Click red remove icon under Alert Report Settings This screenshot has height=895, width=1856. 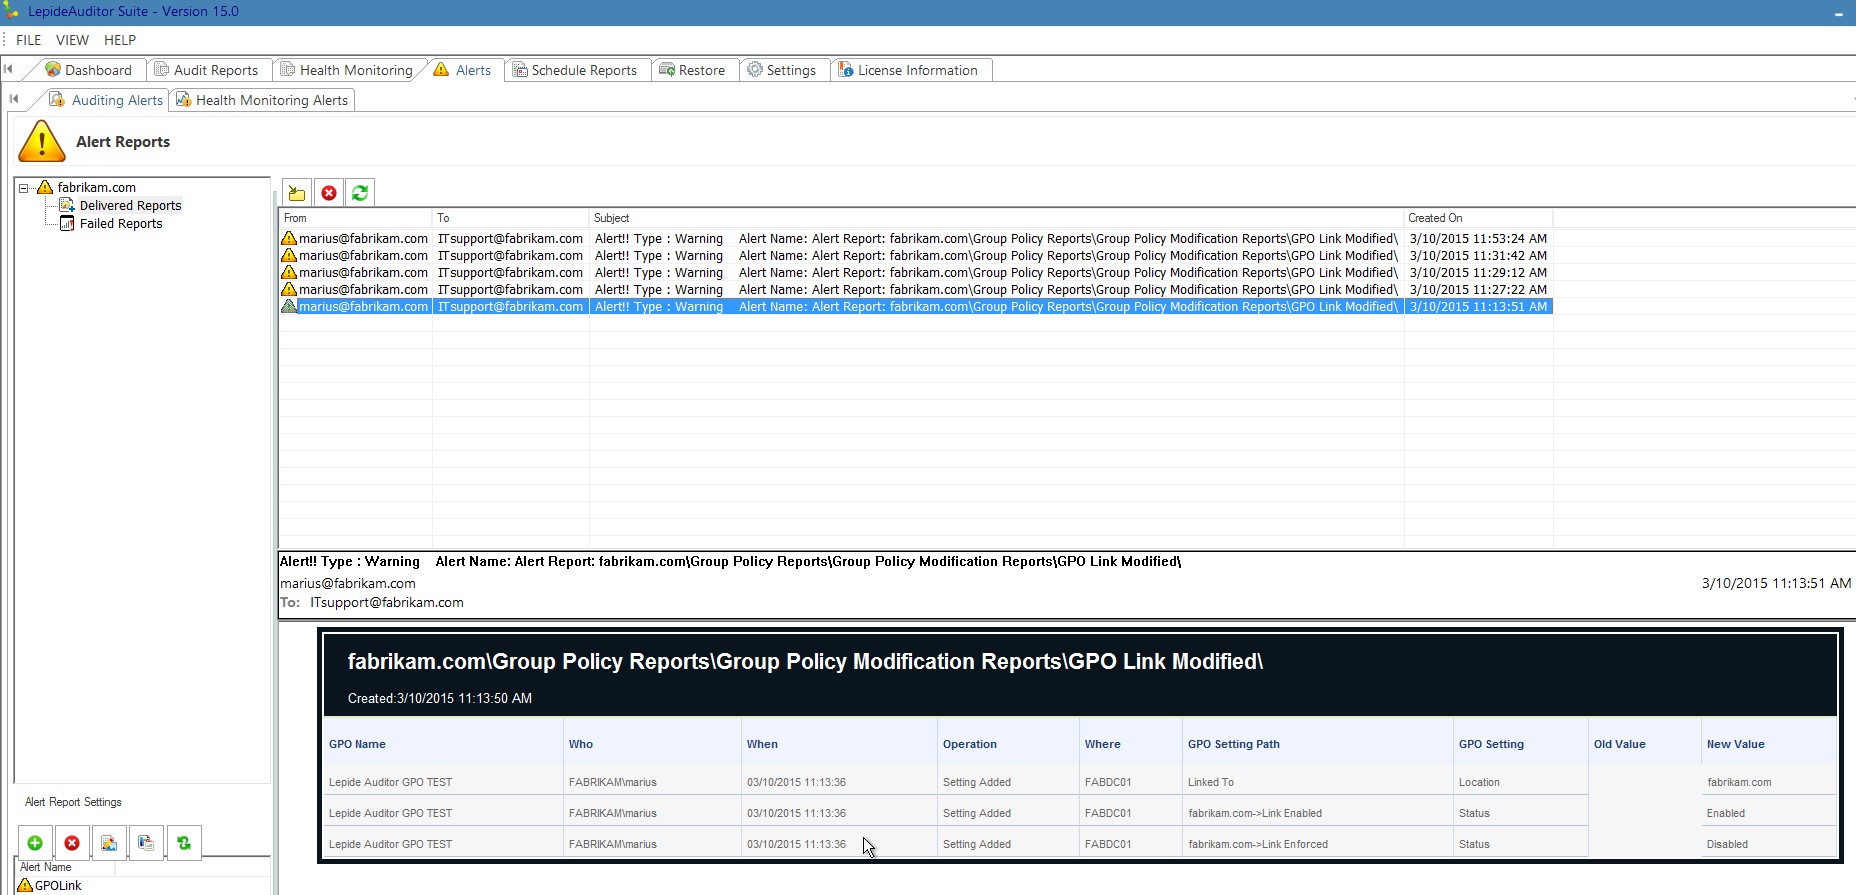click(x=72, y=843)
